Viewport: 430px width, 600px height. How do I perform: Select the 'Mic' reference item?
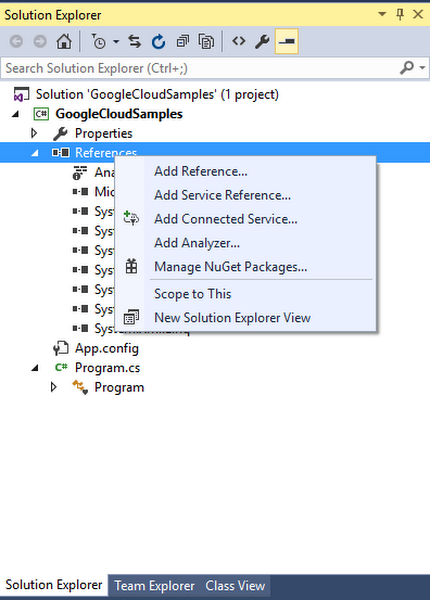point(104,191)
